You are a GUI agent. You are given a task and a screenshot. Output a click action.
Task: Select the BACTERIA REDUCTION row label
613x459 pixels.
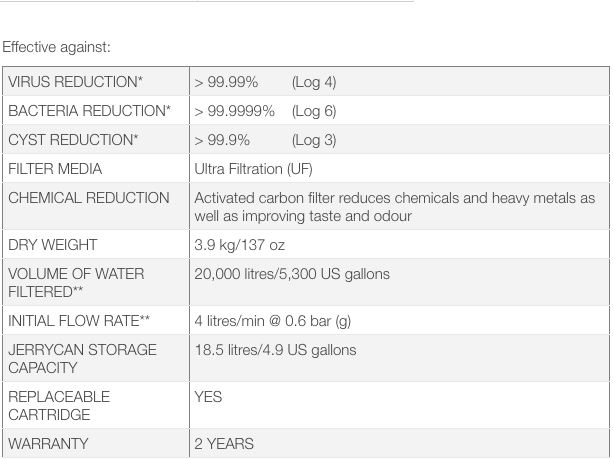[89, 111]
